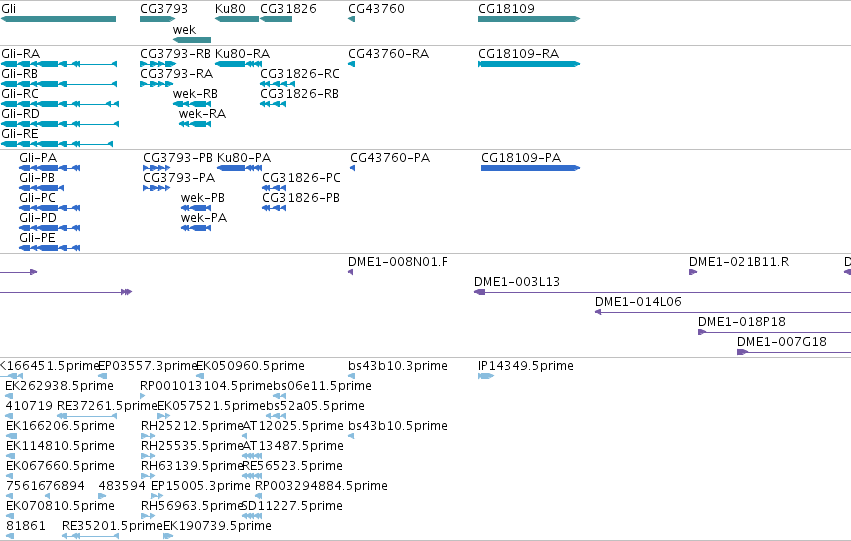This screenshot has height=541, width=851.
Task: Click the Gli-RE transcript
Action: 56,144
